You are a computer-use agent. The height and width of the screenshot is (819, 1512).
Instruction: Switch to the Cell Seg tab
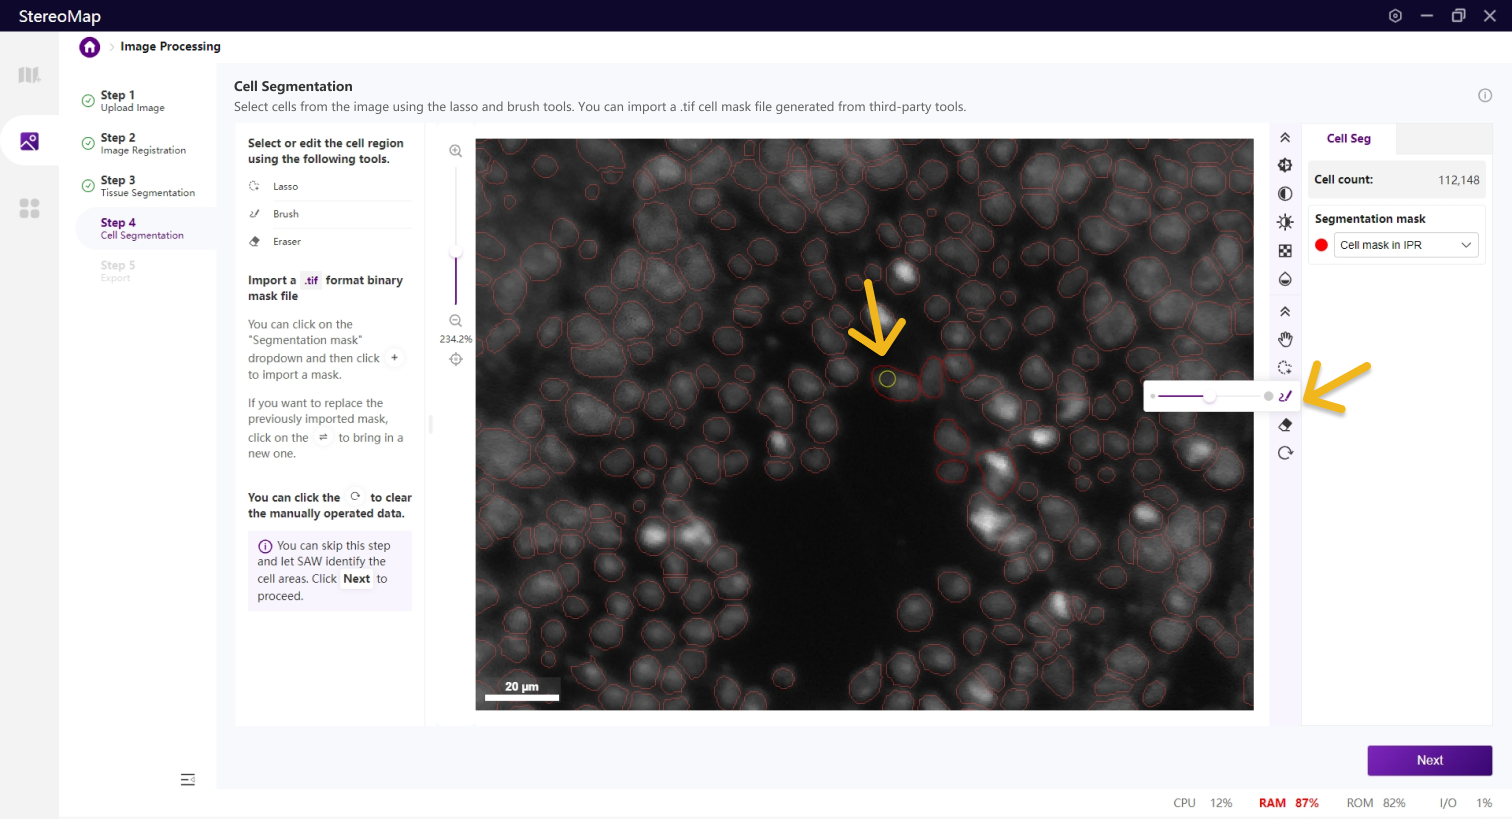1348,139
